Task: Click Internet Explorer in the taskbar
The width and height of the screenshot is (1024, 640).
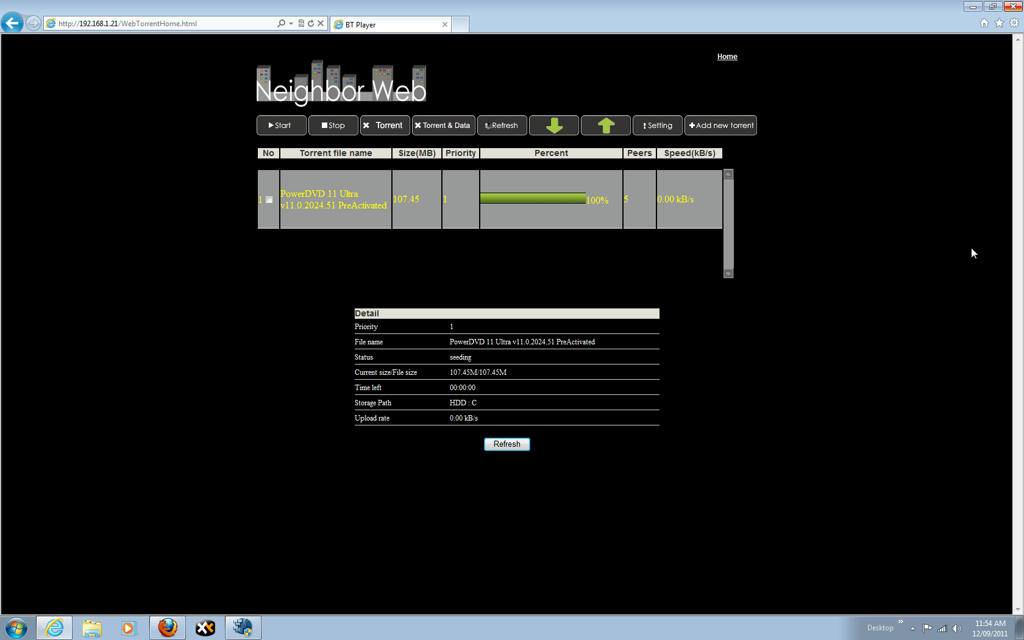Action: pos(54,628)
